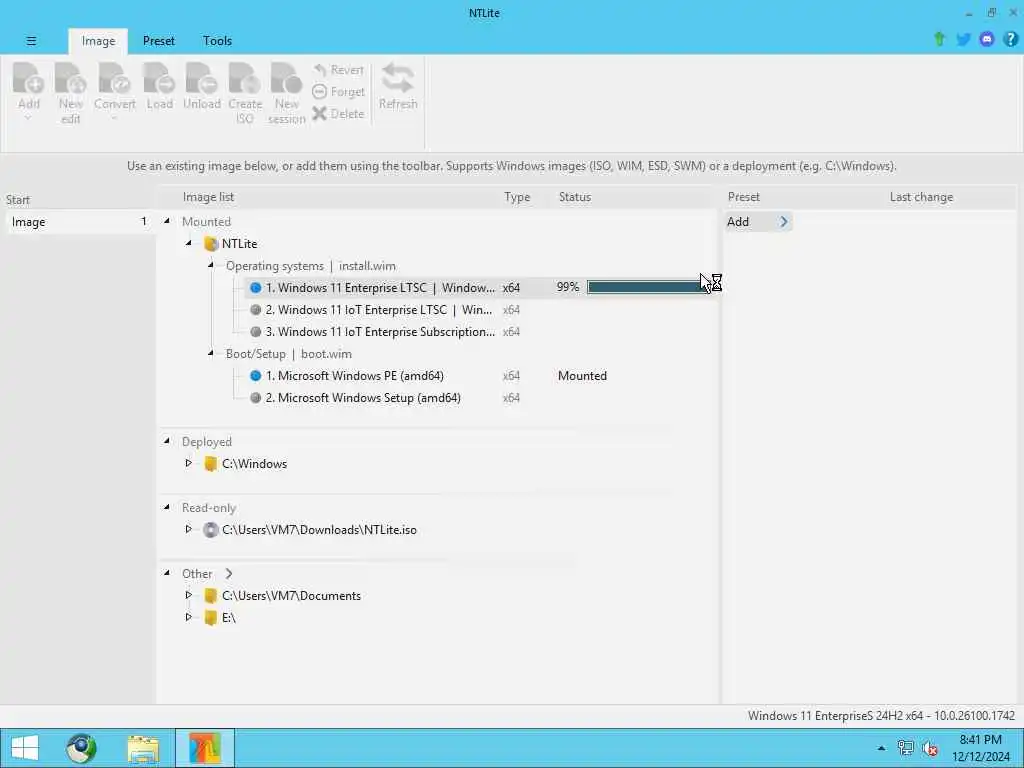Viewport: 1024px width, 768px height.
Task: Switch to the Preset tab
Action: pyautogui.click(x=159, y=41)
